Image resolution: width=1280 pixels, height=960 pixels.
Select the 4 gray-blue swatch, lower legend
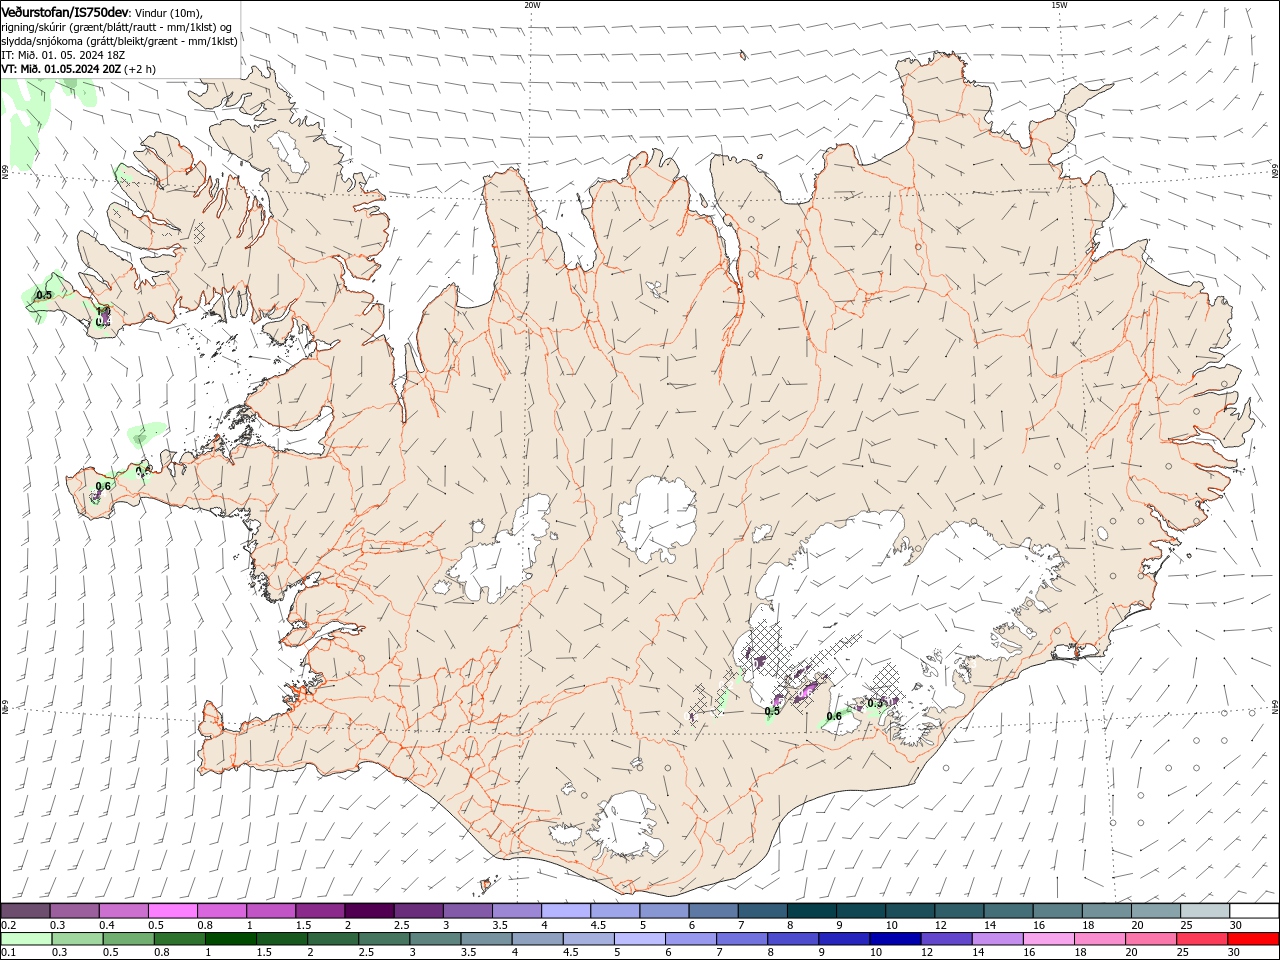tap(537, 939)
